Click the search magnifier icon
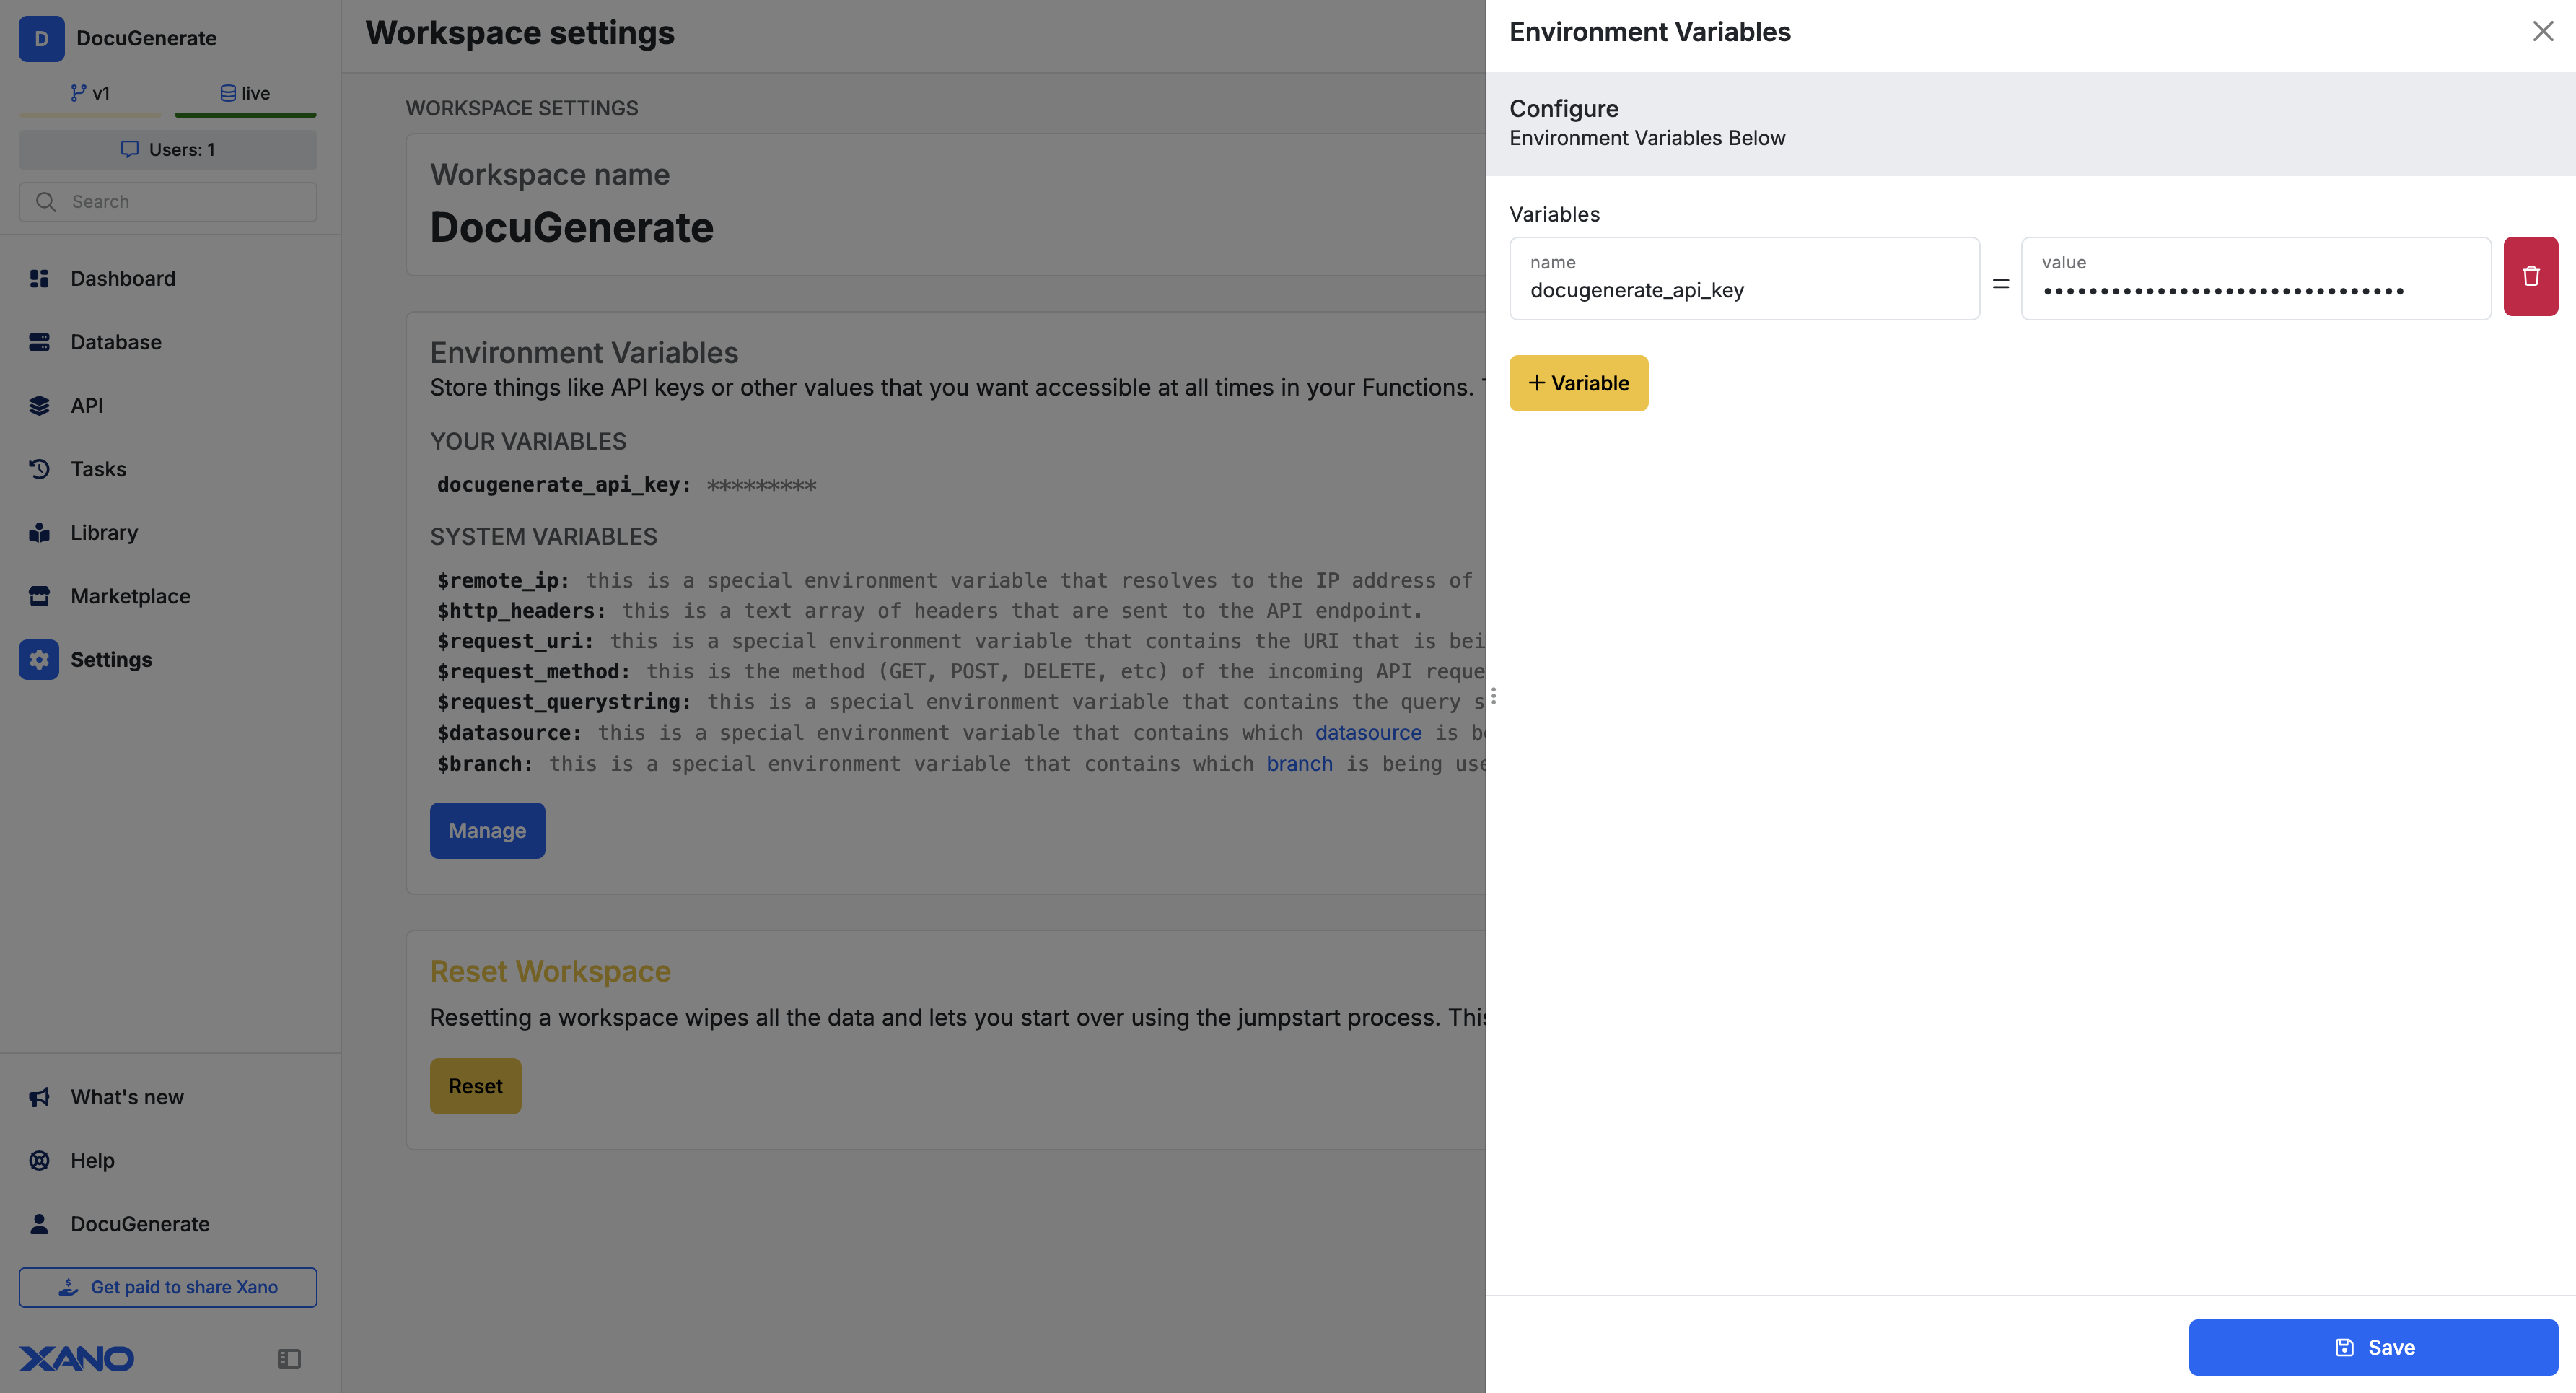2576x1393 pixels. 45,201
